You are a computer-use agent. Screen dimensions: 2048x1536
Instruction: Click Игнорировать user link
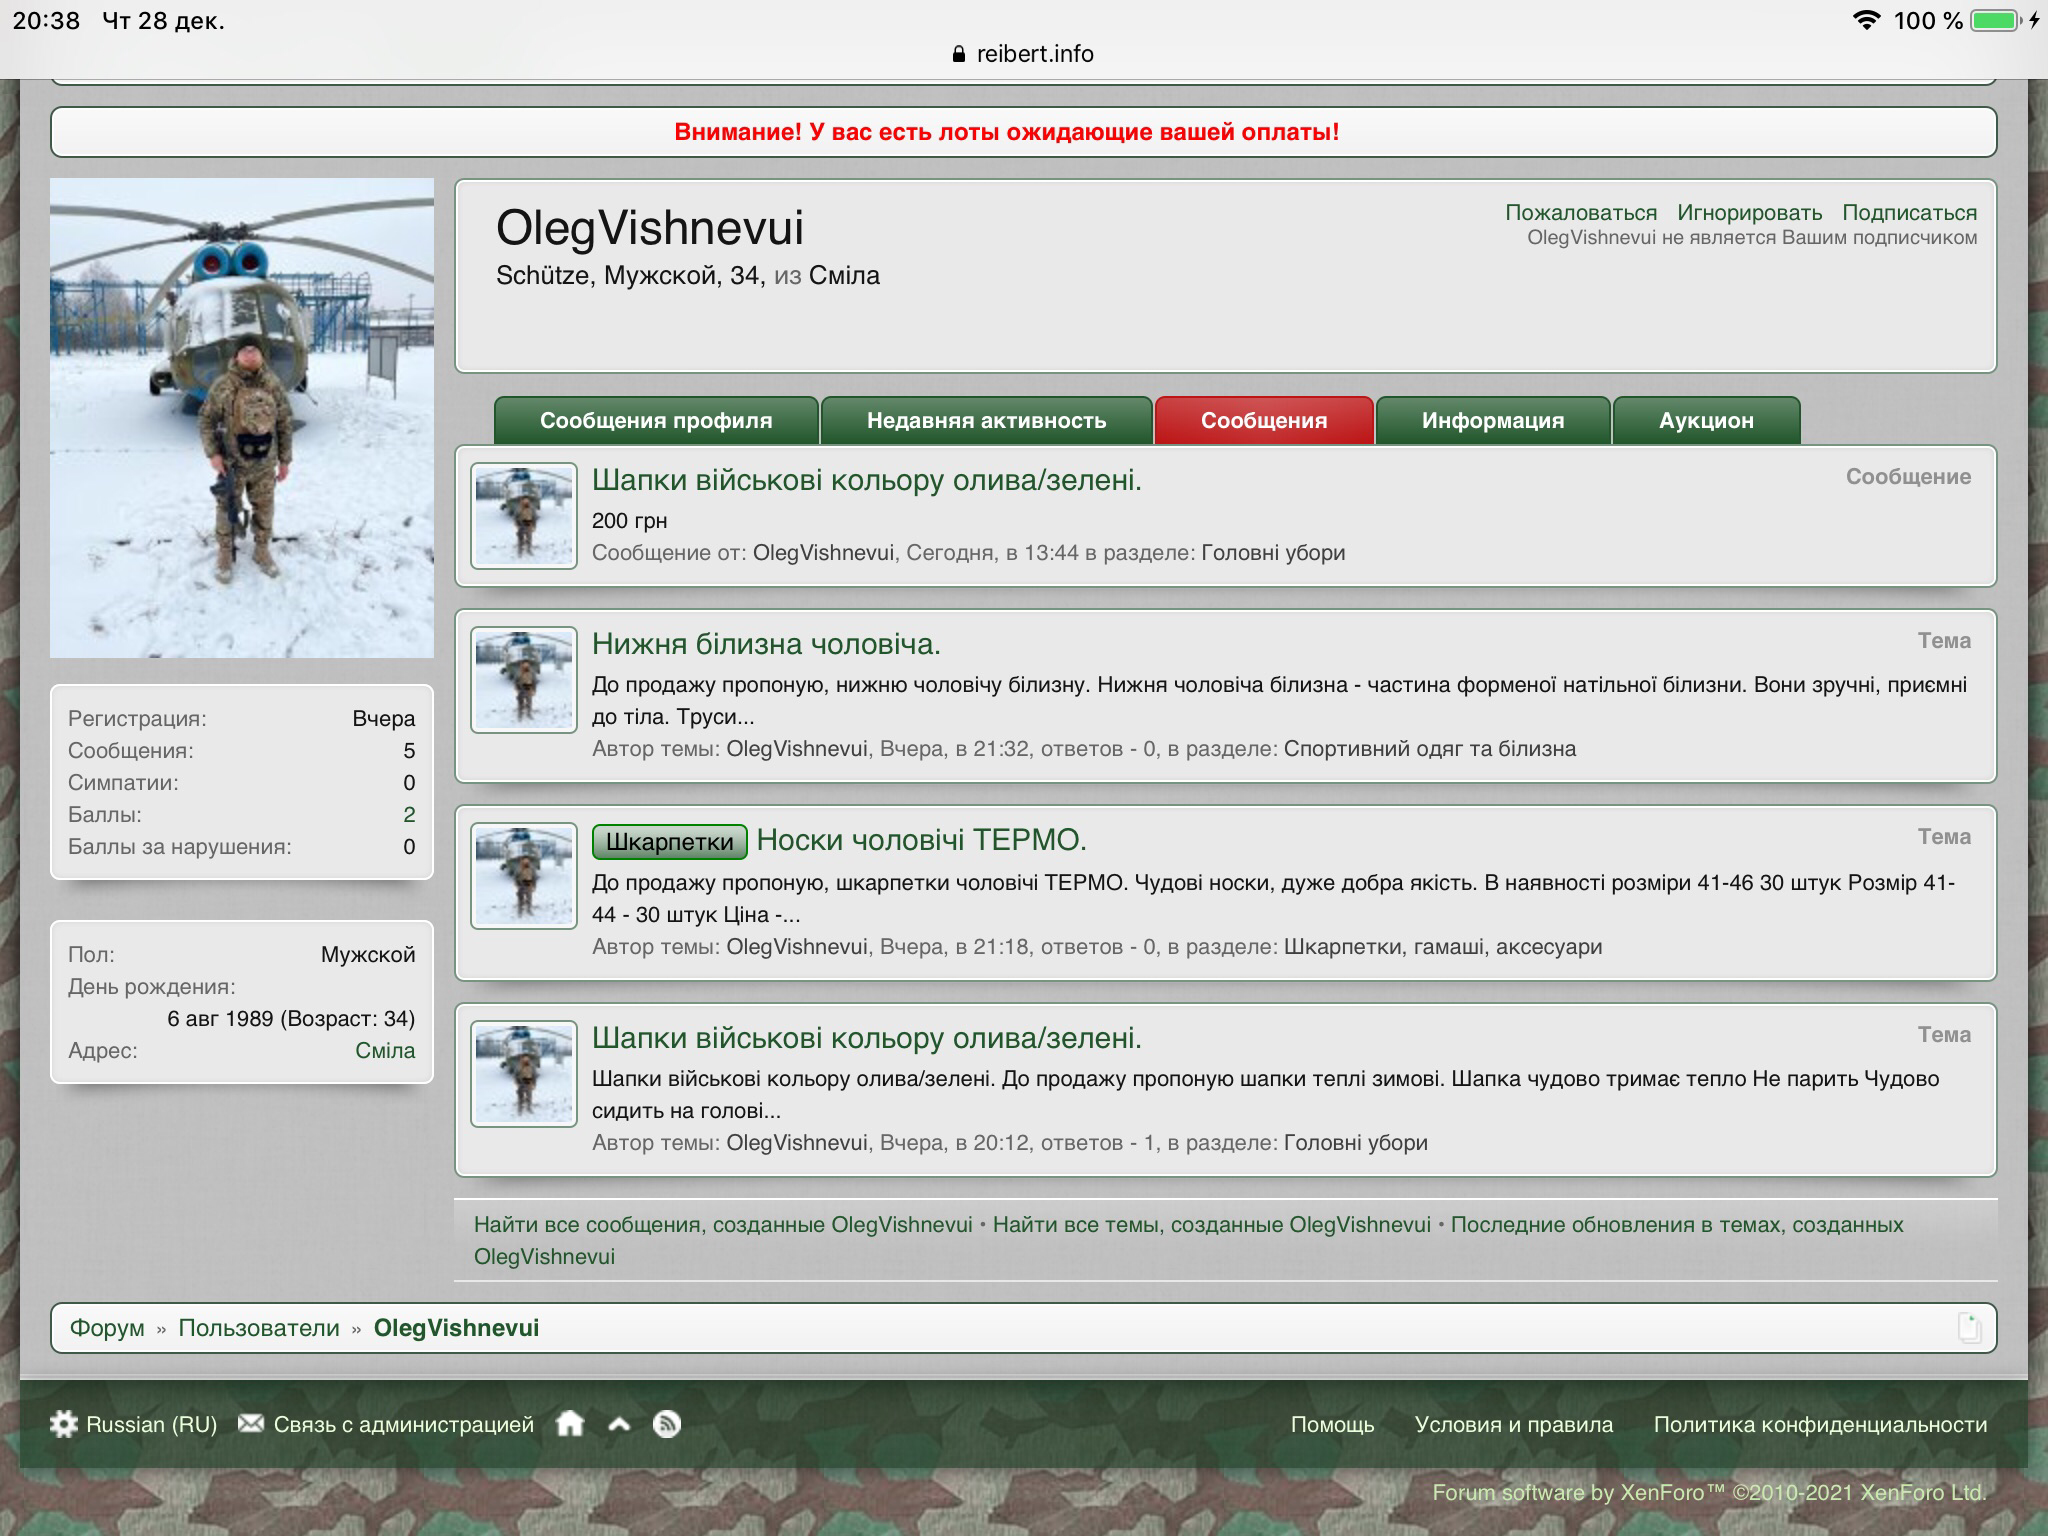[x=1749, y=213]
